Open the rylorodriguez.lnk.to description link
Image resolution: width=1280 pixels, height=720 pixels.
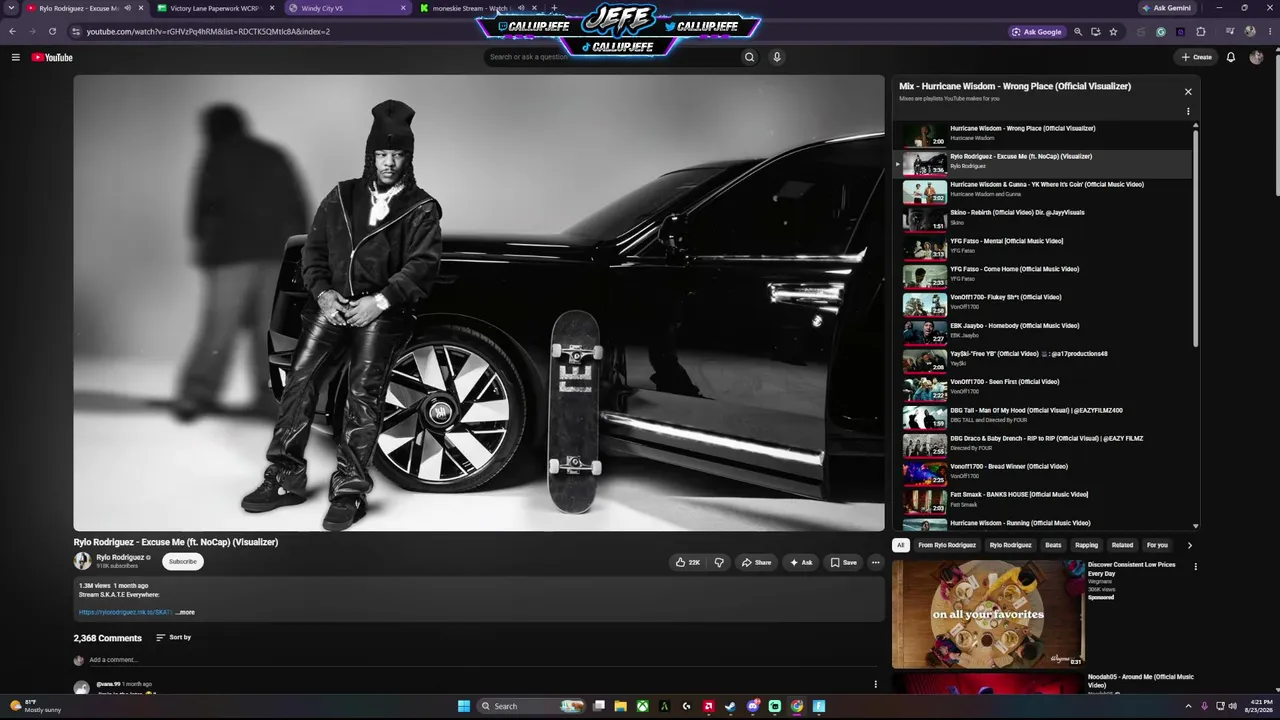125,612
